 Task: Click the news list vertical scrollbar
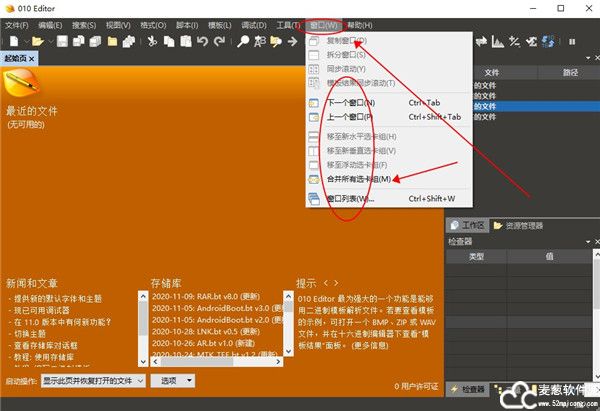pyautogui.click(x=143, y=329)
